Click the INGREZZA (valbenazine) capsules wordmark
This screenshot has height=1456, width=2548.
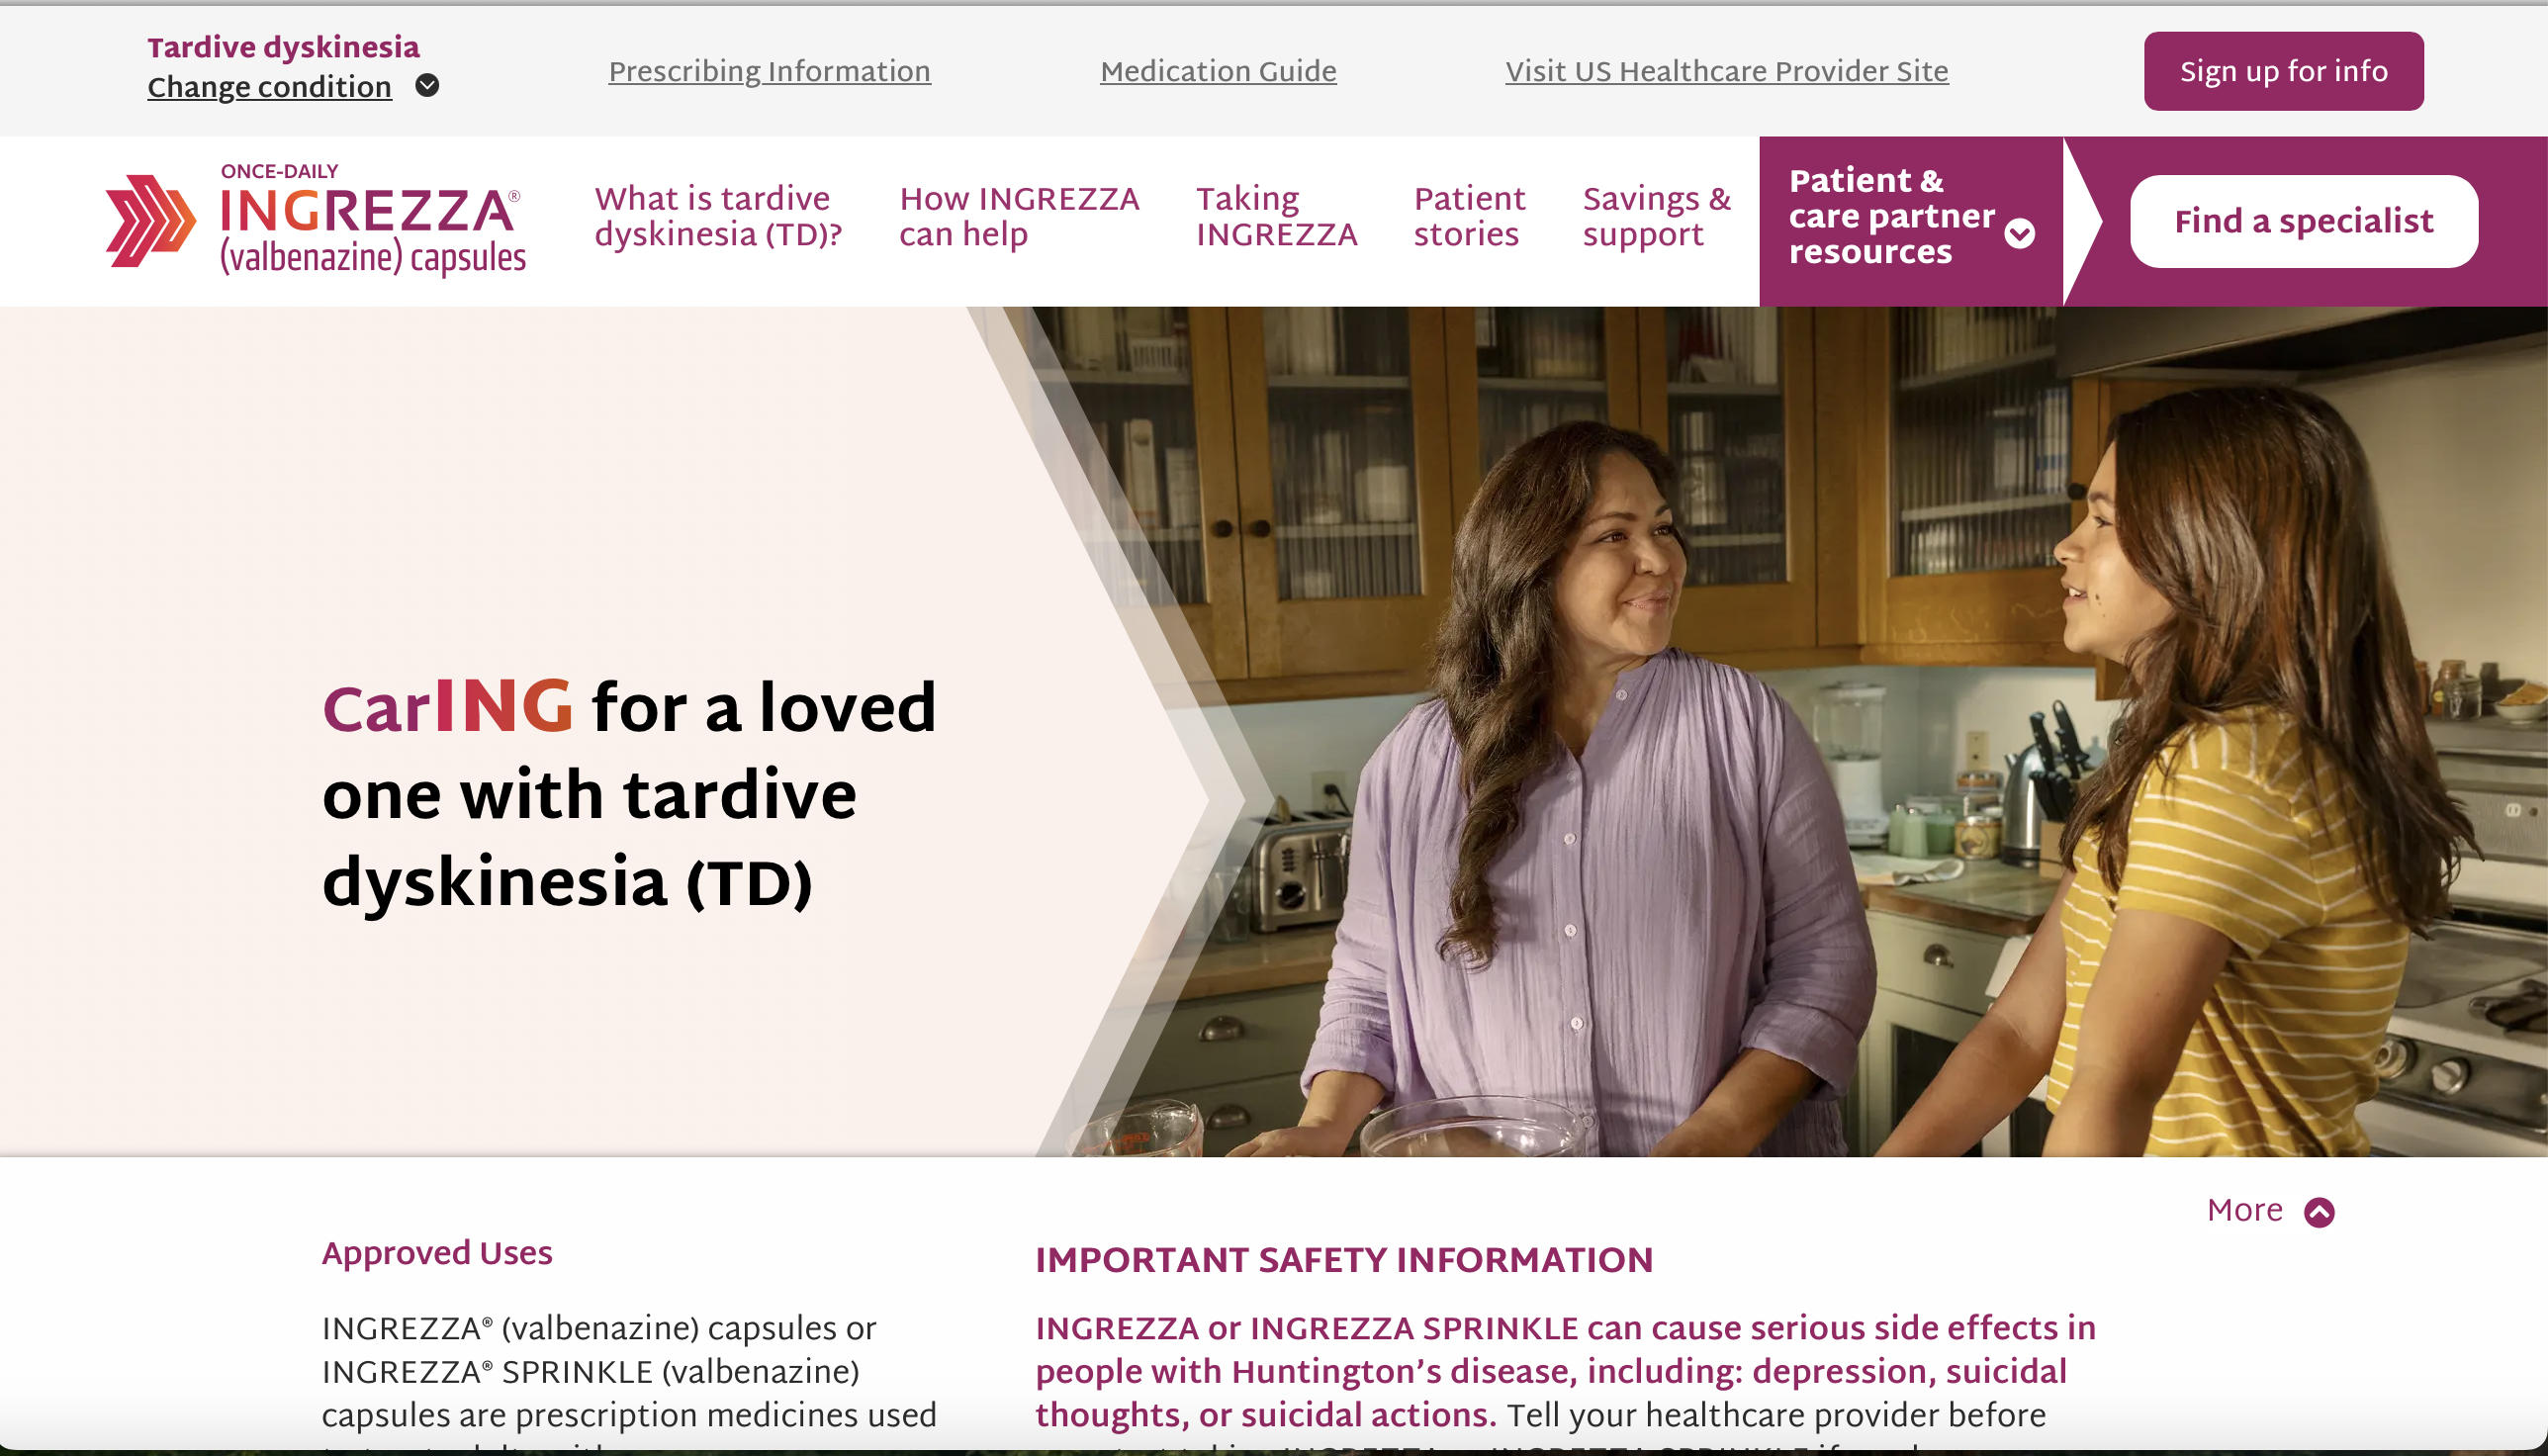tap(372, 220)
